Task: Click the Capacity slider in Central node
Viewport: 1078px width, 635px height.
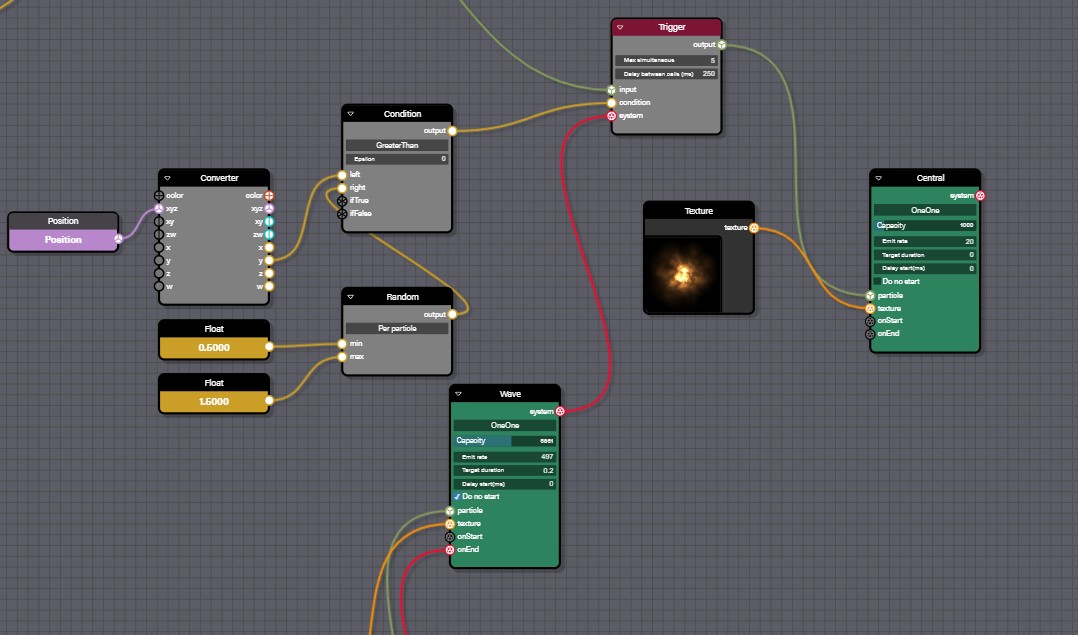Action: tap(925, 225)
